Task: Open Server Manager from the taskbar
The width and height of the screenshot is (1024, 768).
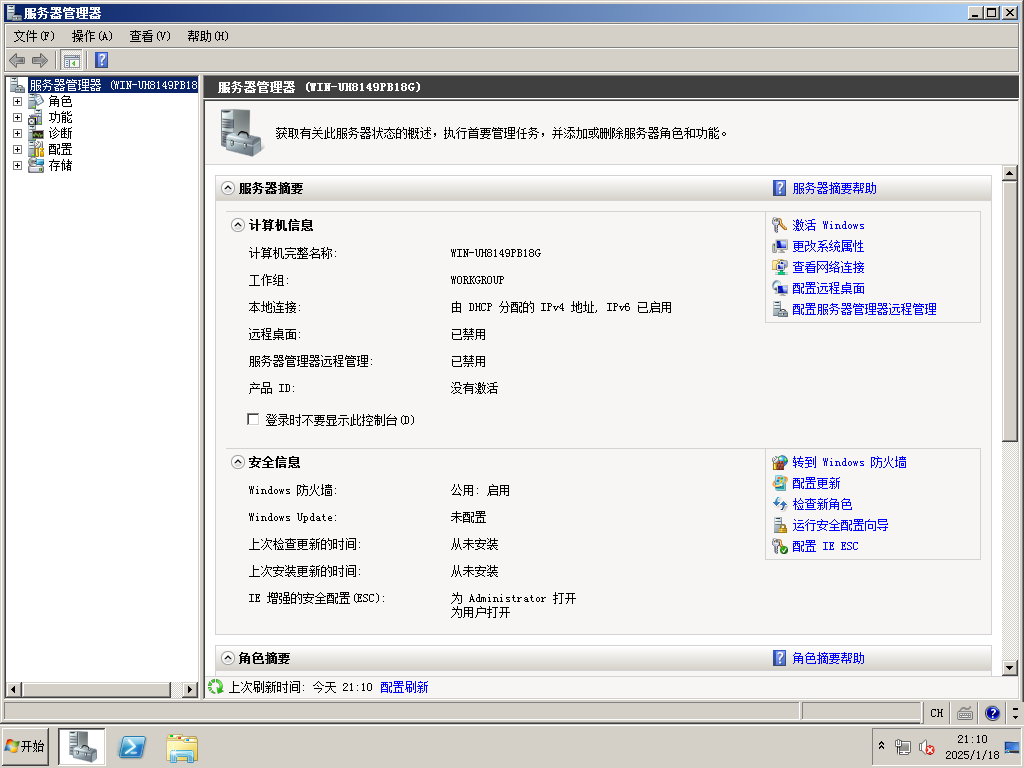Action: coord(82,746)
